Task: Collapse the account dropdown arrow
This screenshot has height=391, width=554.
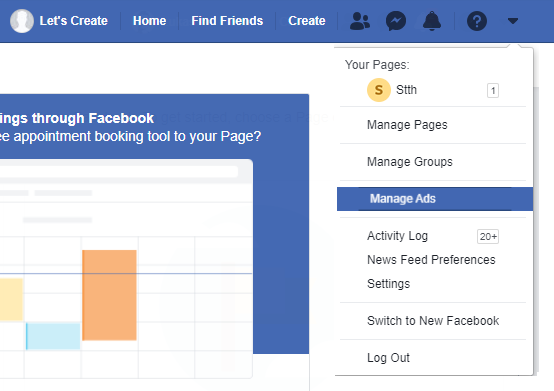Action: 513,21
